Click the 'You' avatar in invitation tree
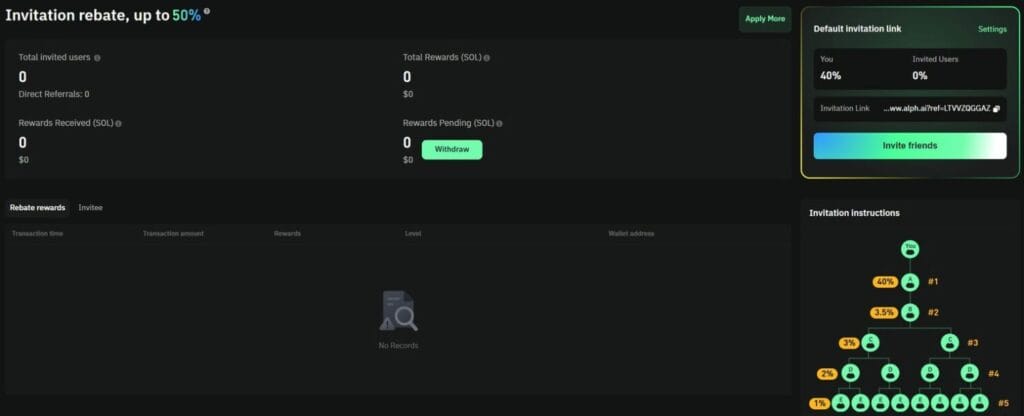The width and height of the screenshot is (1024, 416). [x=910, y=249]
